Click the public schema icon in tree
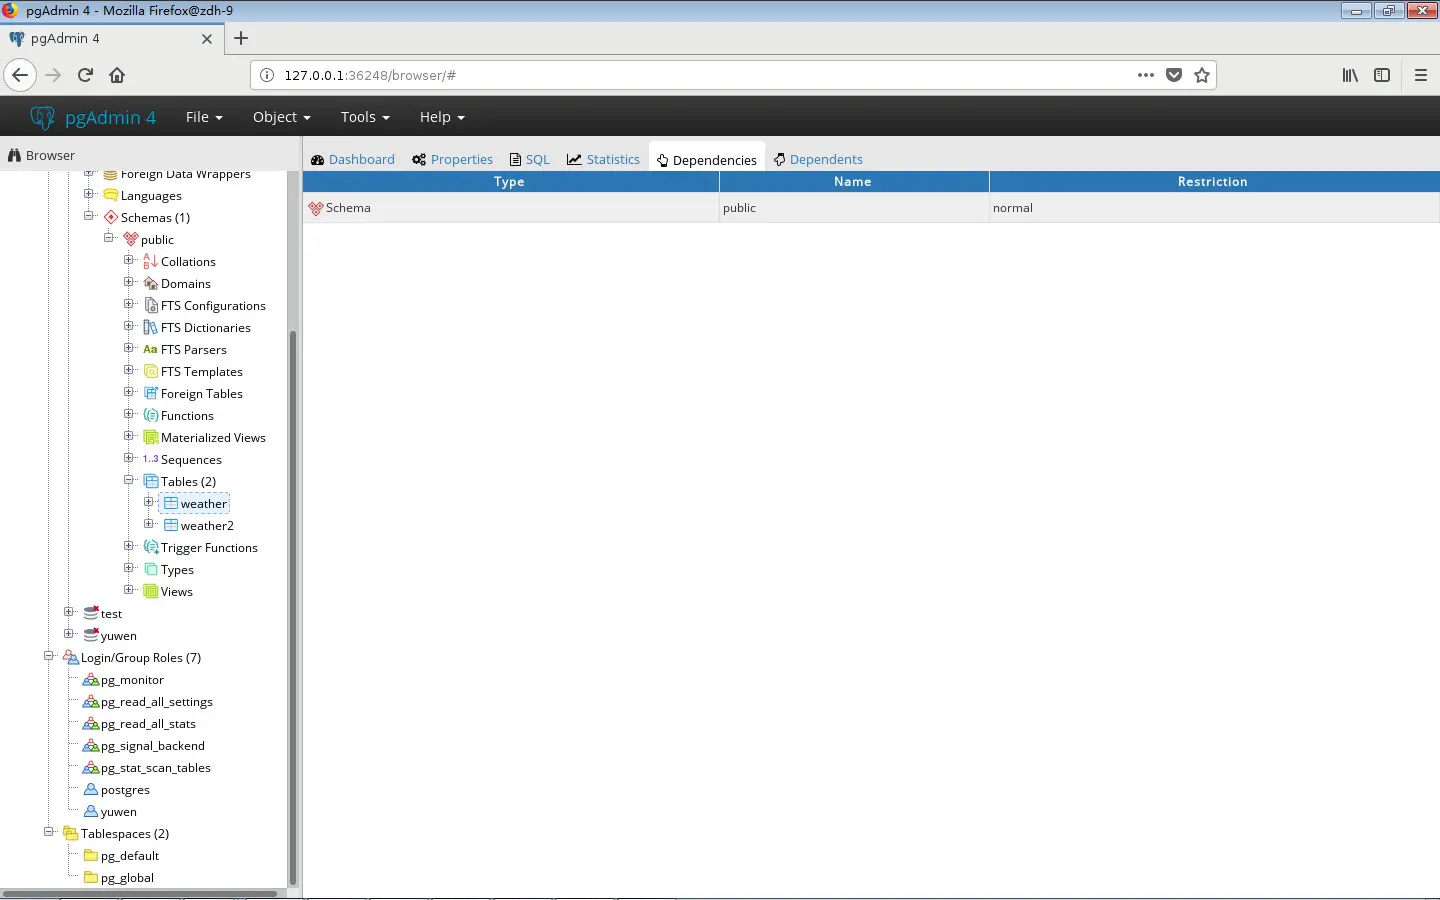This screenshot has height=900, width=1440. tap(131, 239)
